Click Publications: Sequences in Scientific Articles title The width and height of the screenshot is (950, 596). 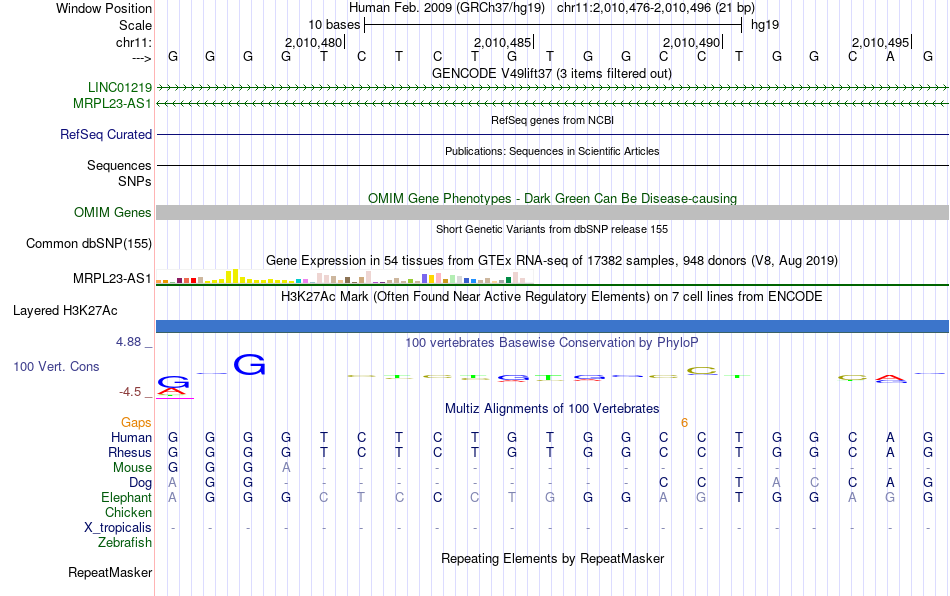coord(552,151)
